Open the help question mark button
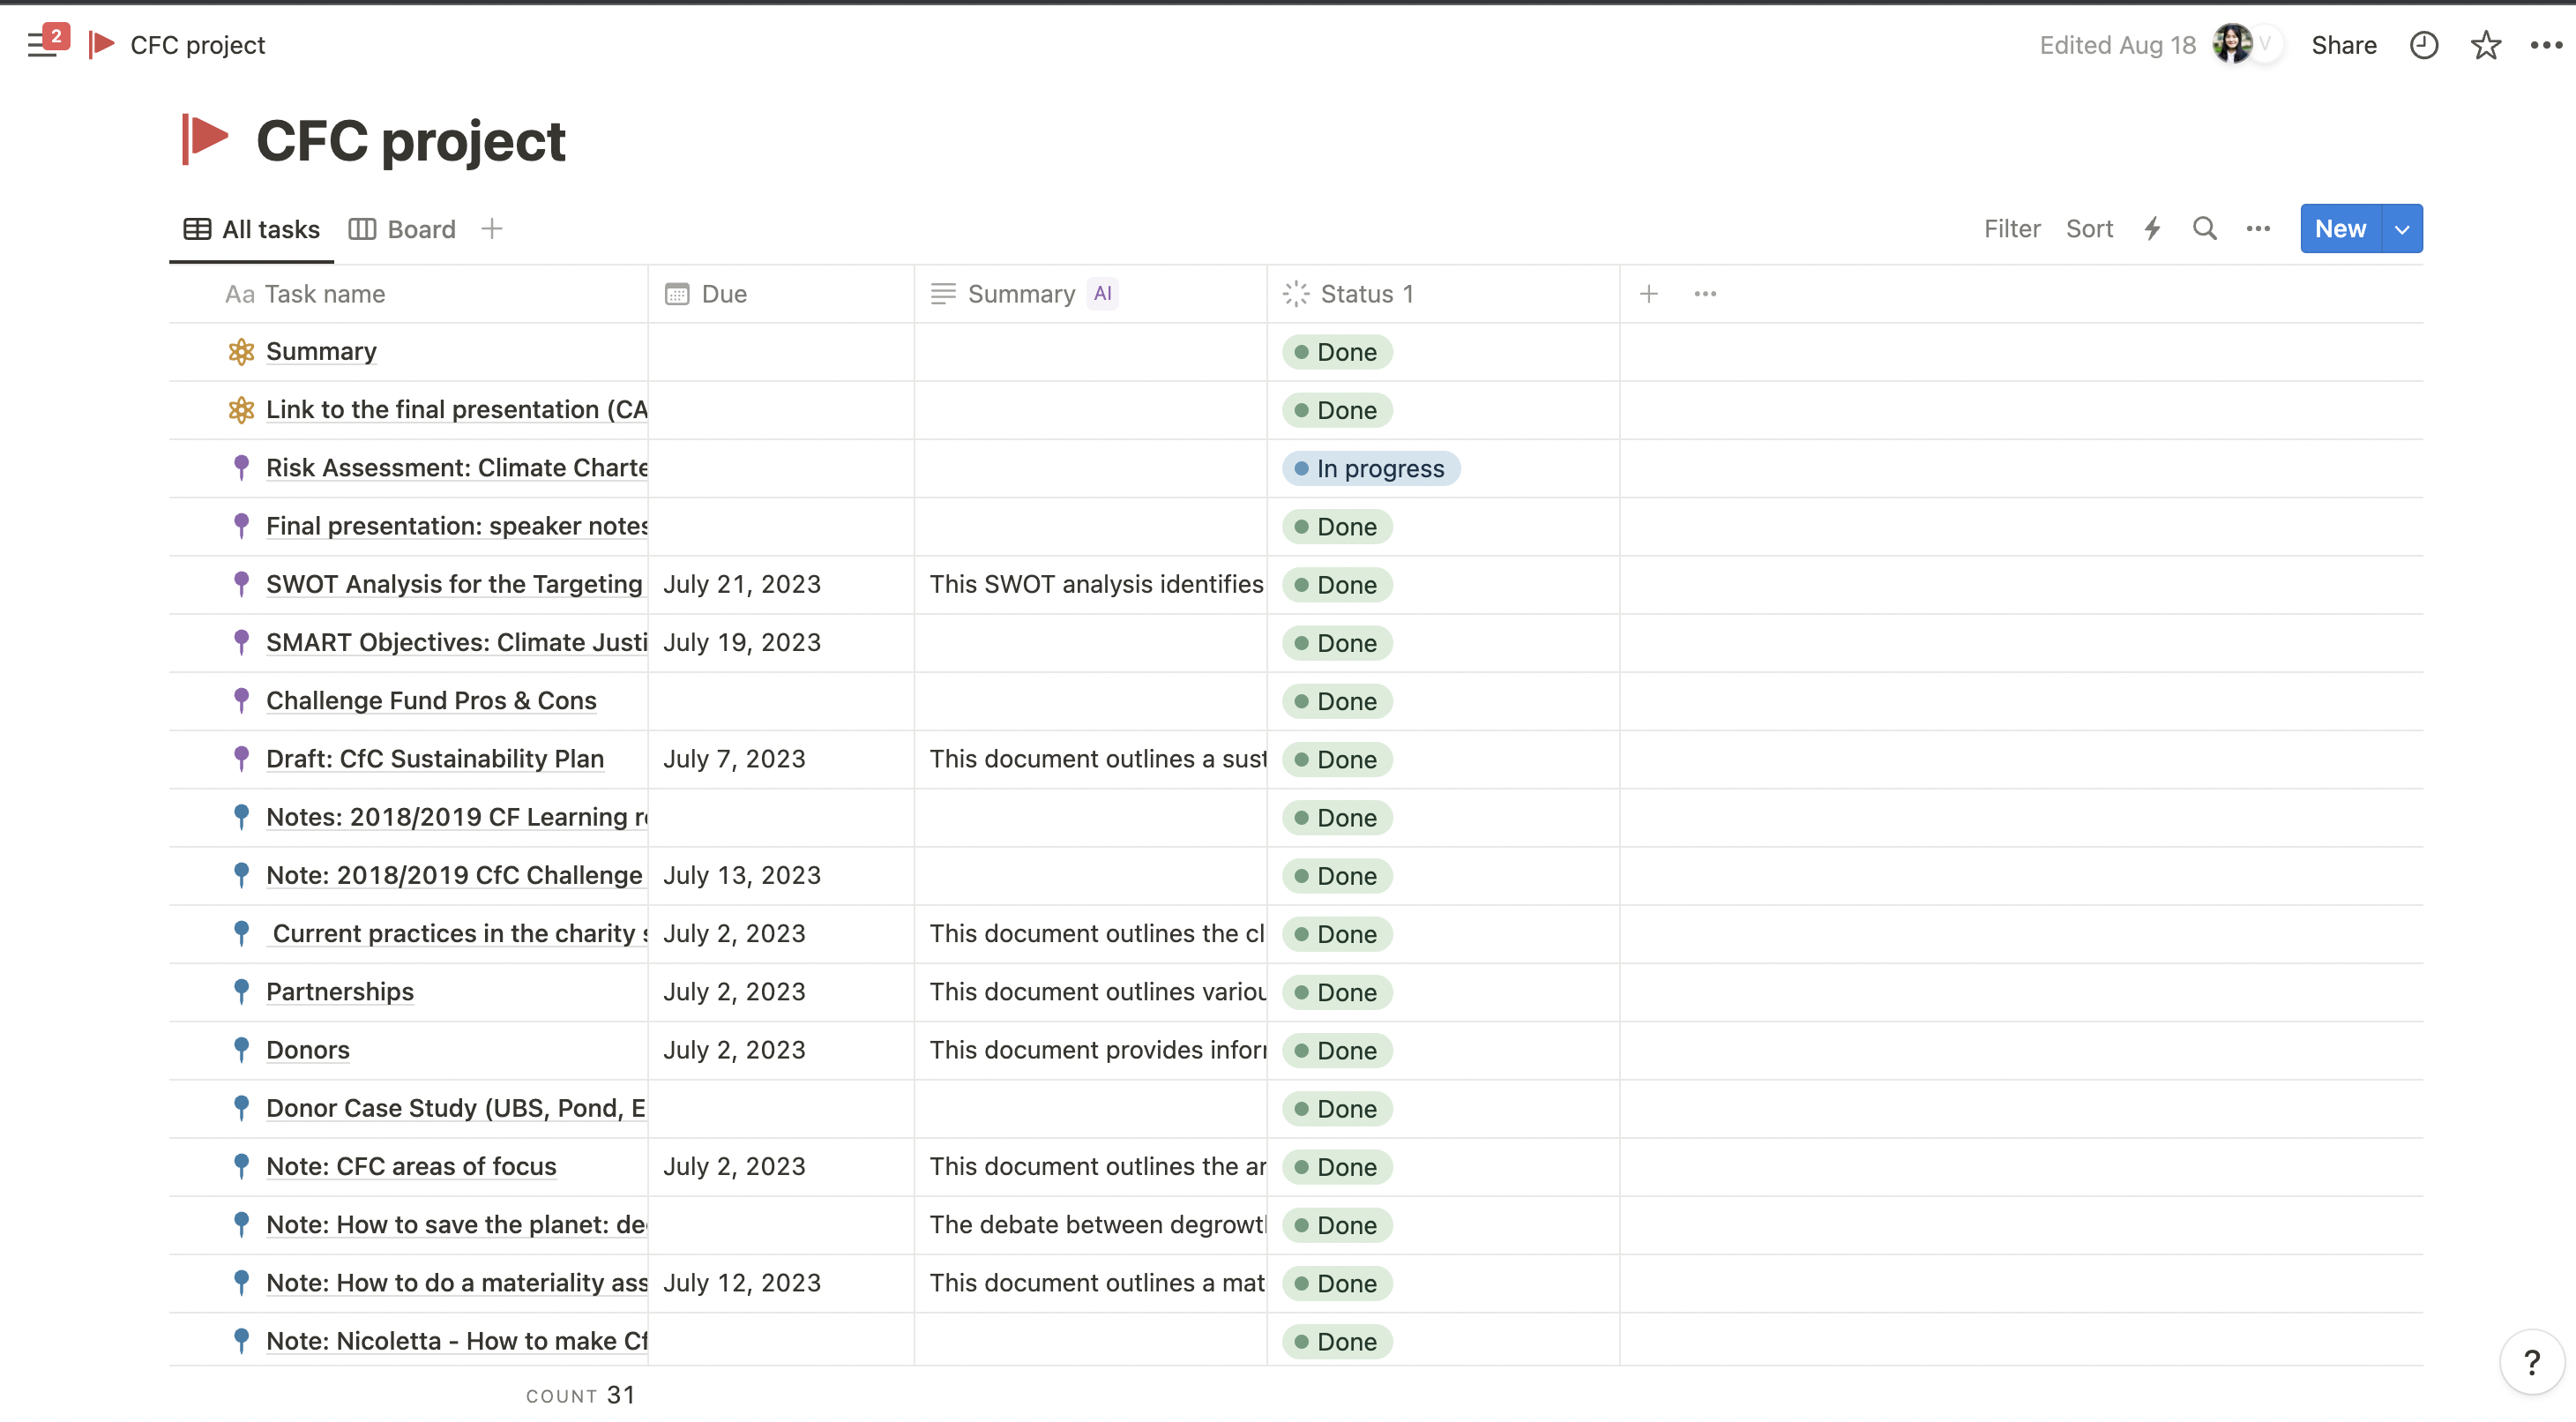 pos(2531,1362)
